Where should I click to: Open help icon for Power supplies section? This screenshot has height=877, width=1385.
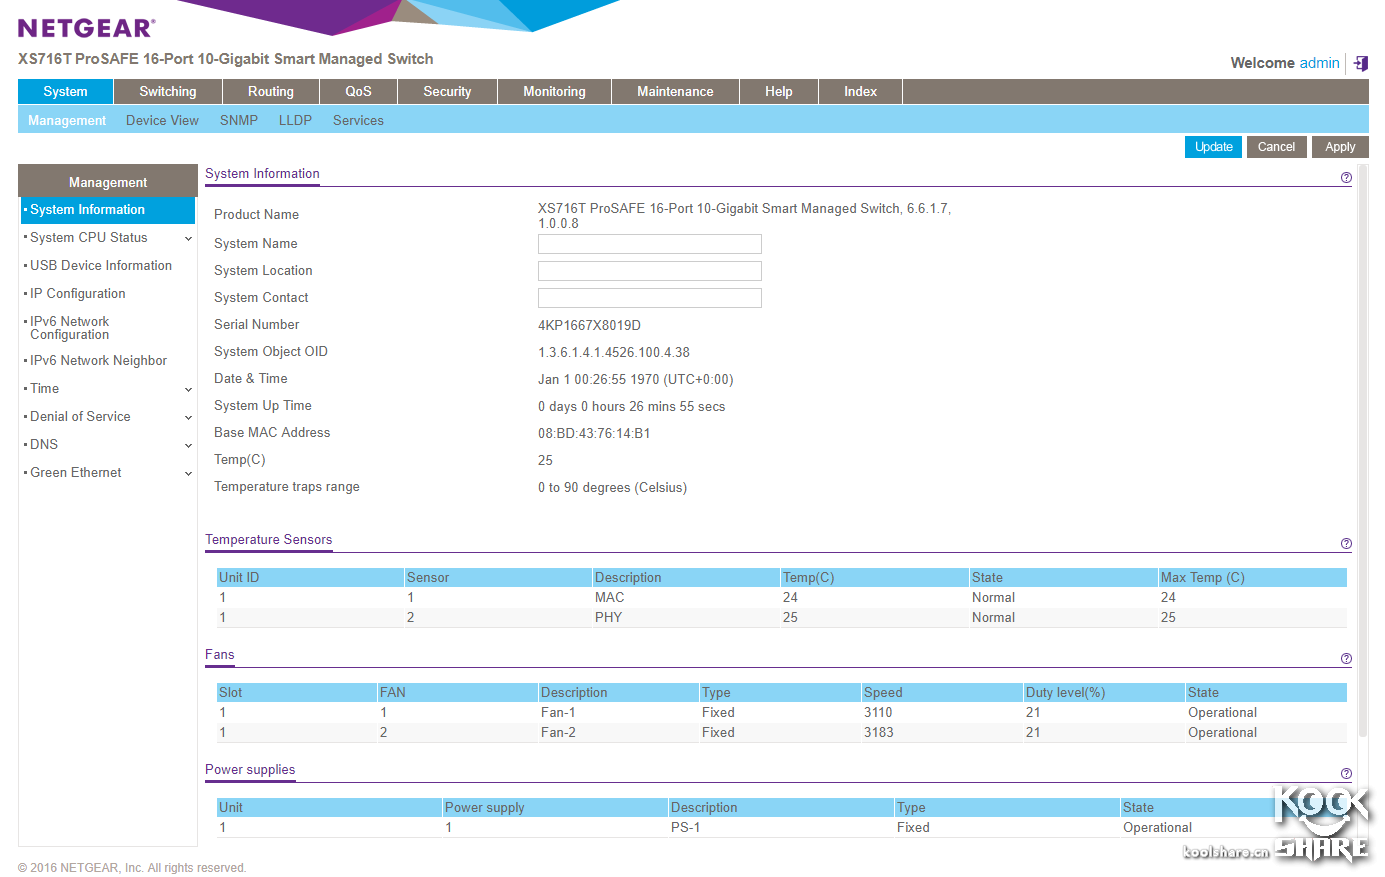[x=1346, y=774]
